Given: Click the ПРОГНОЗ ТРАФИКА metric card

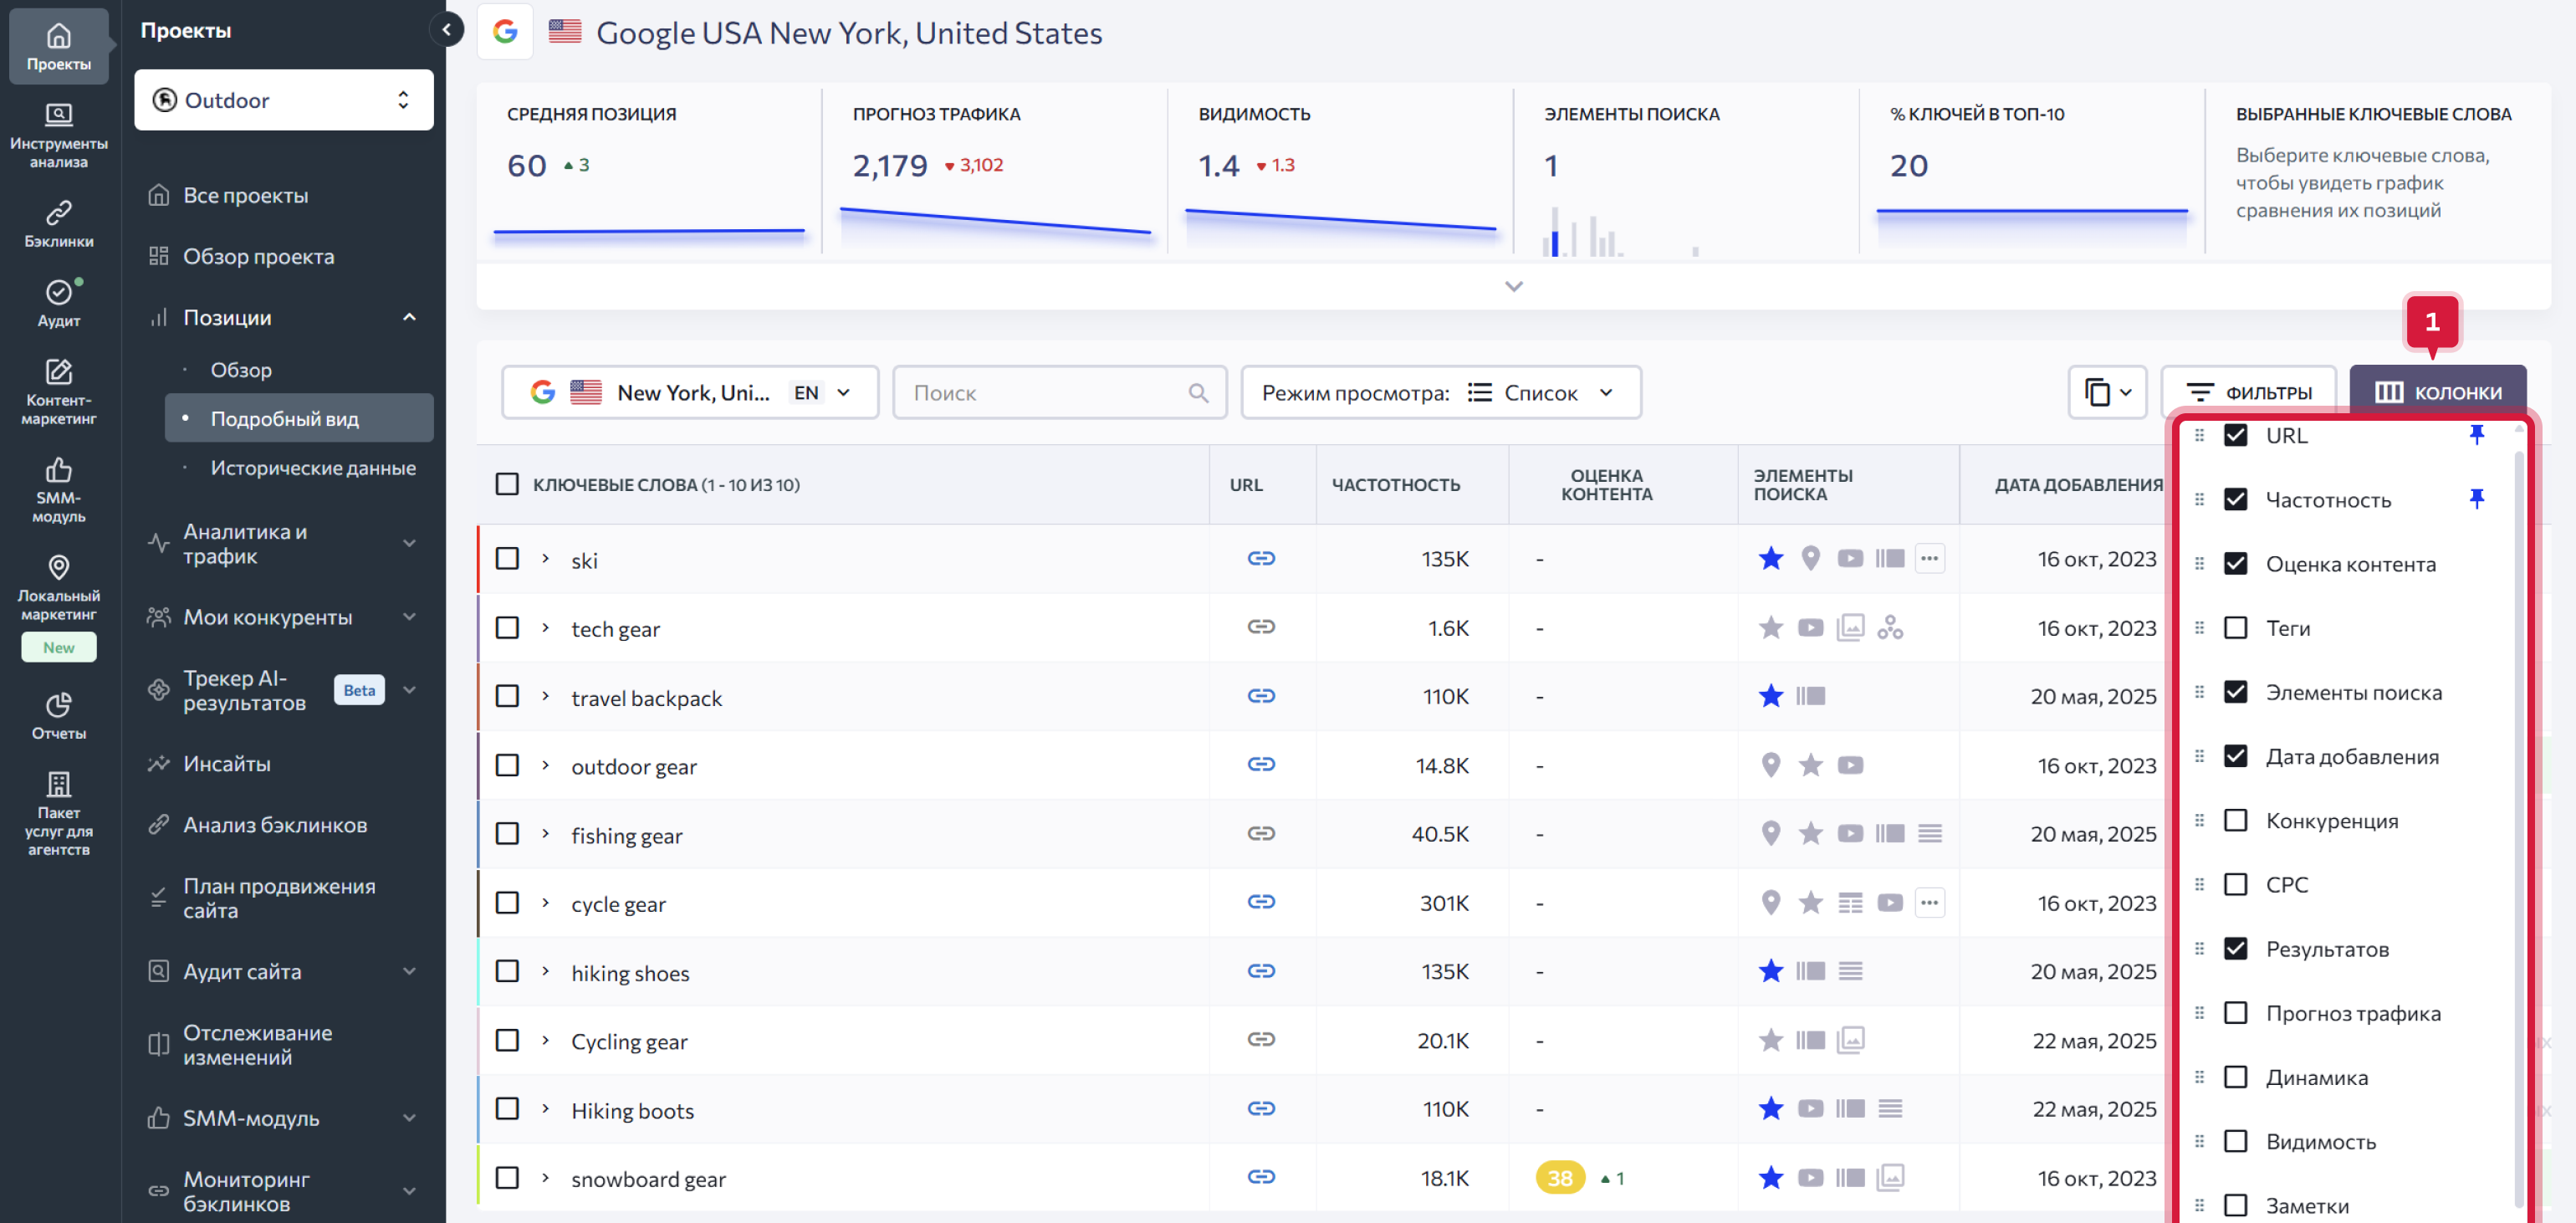Looking at the screenshot, I should pyautogui.click(x=995, y=171).
